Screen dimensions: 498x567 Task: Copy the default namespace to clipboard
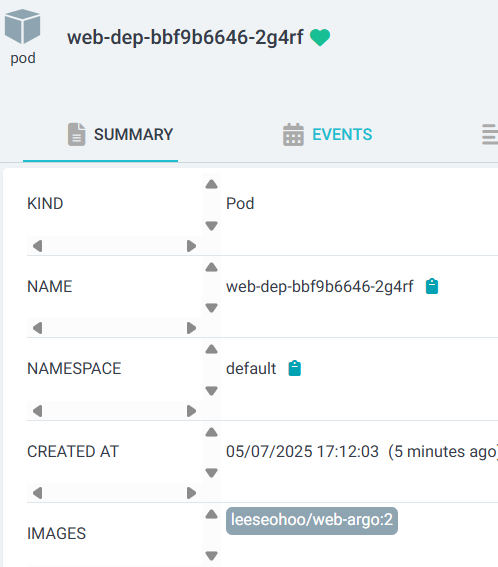pos(295,368)
